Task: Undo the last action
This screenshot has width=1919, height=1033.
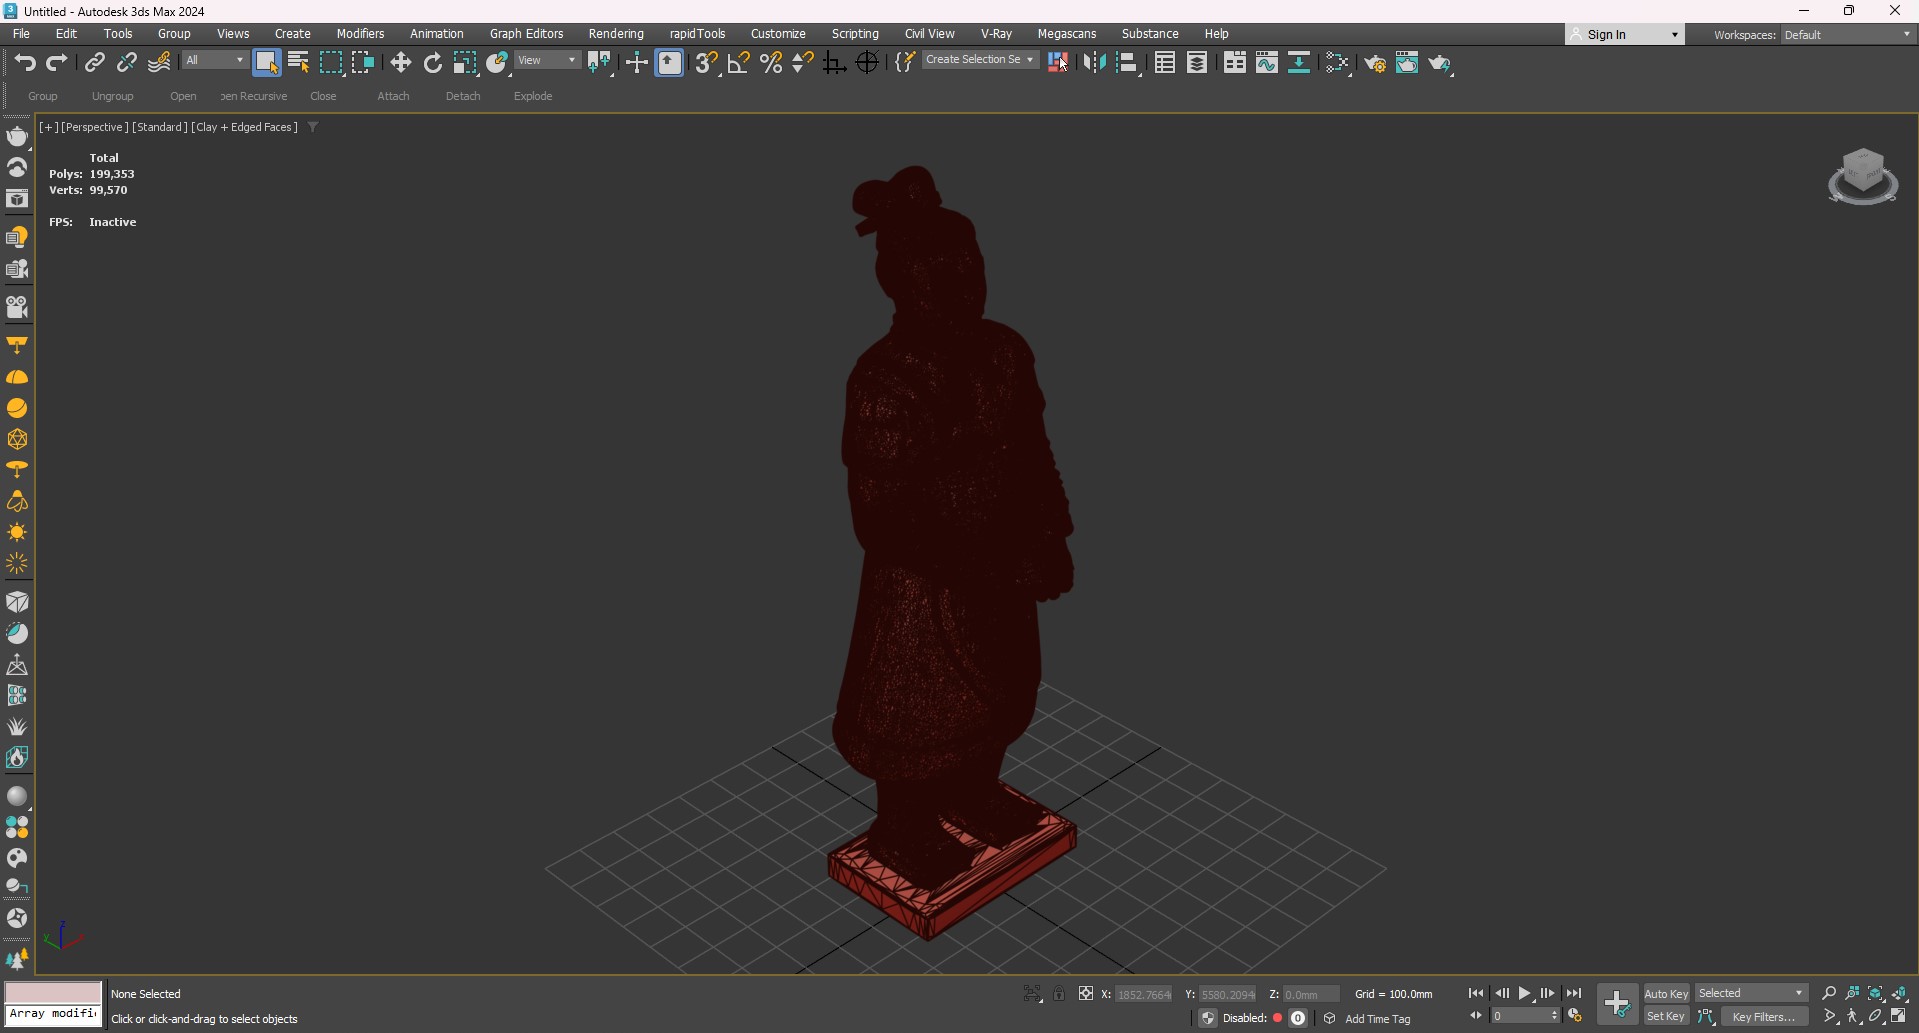Action: pos(25,63)
